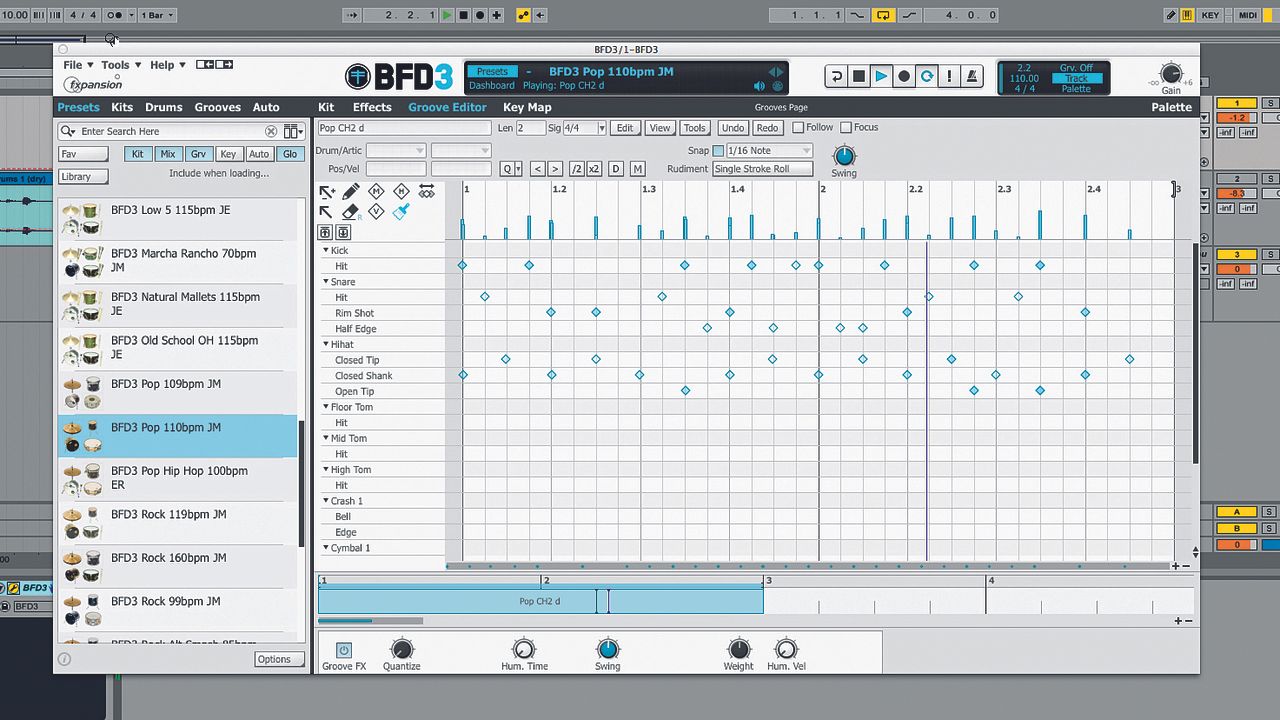This screenshot has height=720, width=1280.
Task: Click the BFD3 record button
Action: point(904,76)
